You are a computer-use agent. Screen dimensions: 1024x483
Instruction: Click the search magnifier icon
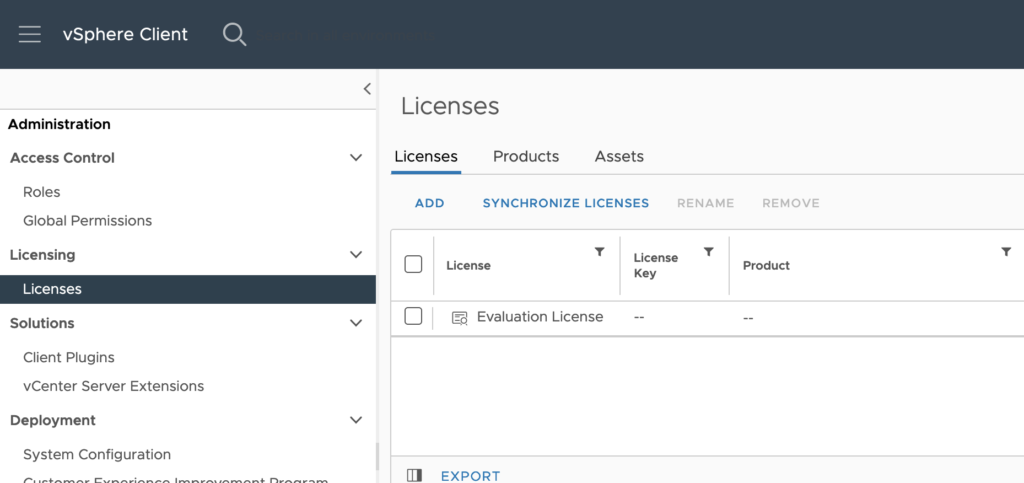tap(234, 35)
